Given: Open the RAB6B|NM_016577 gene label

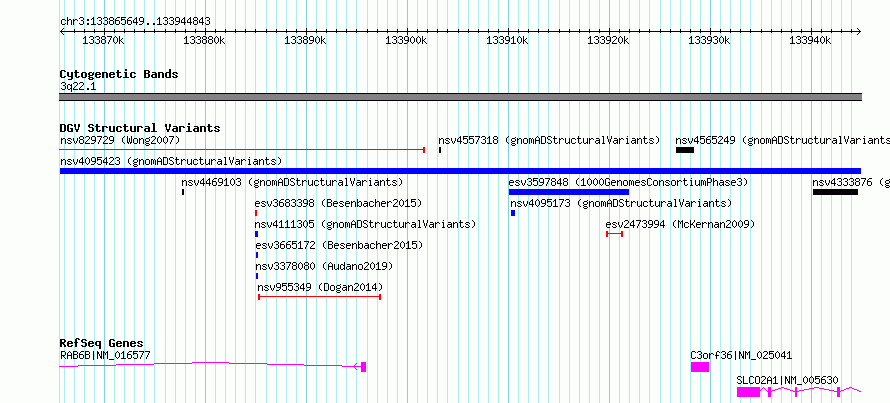Looking at the screenshot, I should click(x=105, y=356).
